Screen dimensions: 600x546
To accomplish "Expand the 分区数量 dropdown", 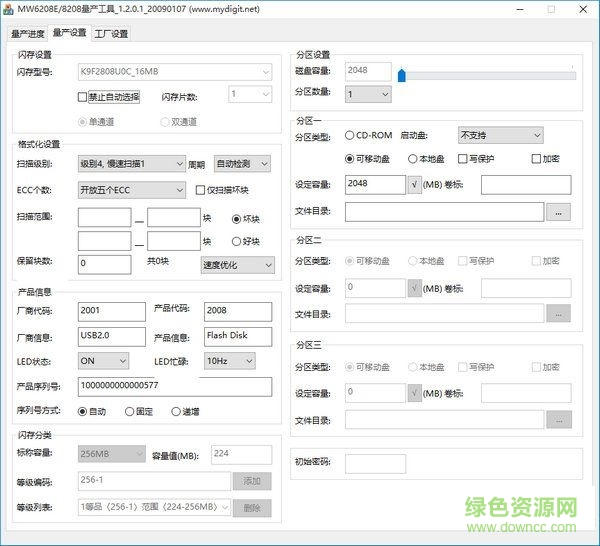I will pyautogui.click(x=367, y=94).
